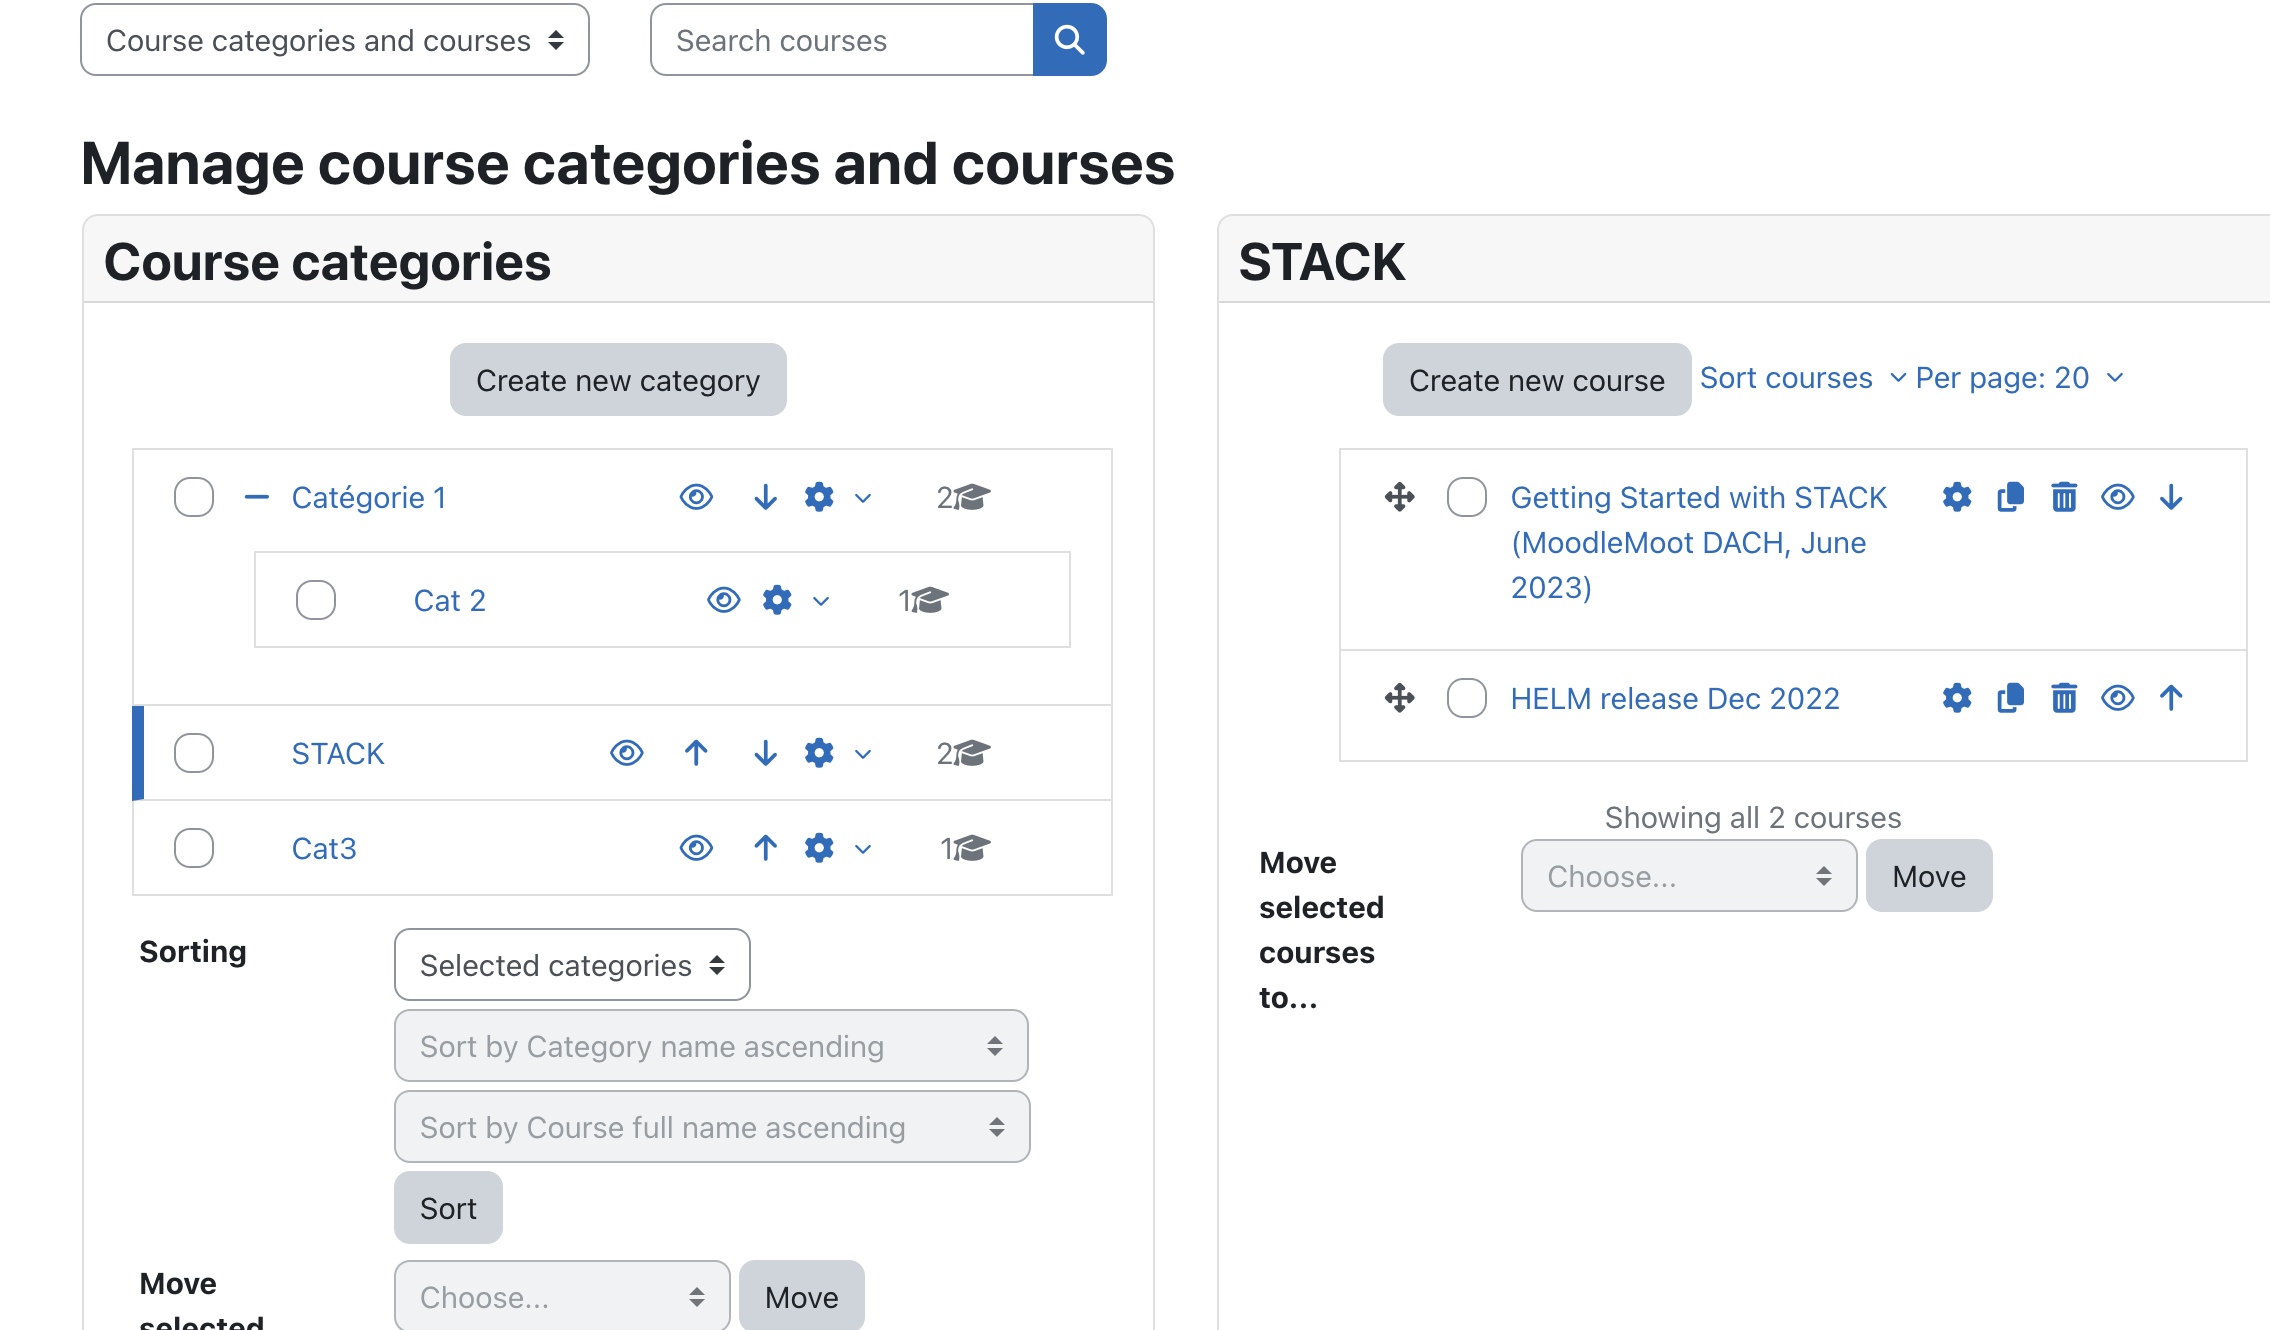Open Sort by Category name ascending dropdown
Screen dimensions: 2270x1330
pyautogui.click(x=711, y=1046)
